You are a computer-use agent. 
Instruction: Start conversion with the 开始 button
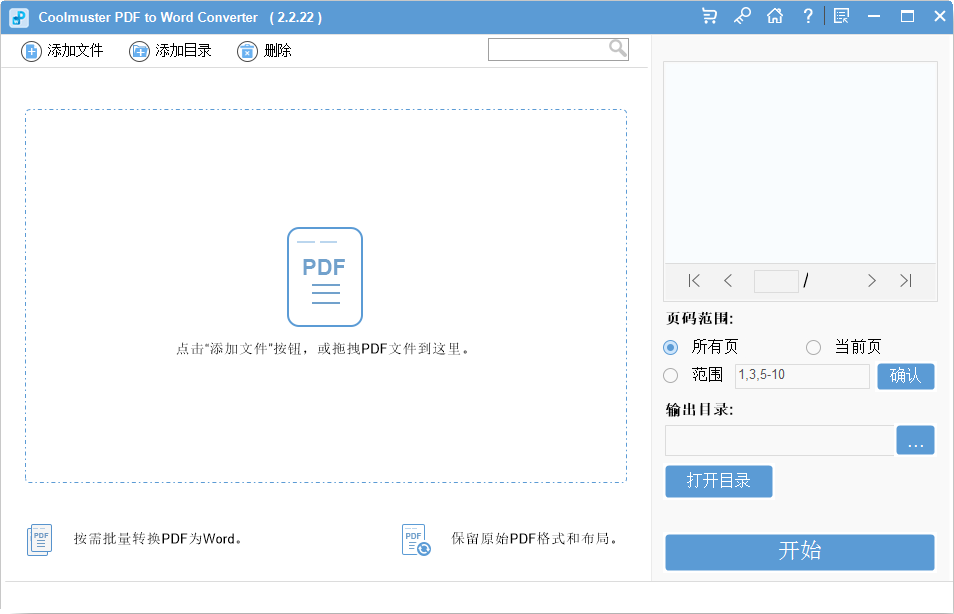799,552
